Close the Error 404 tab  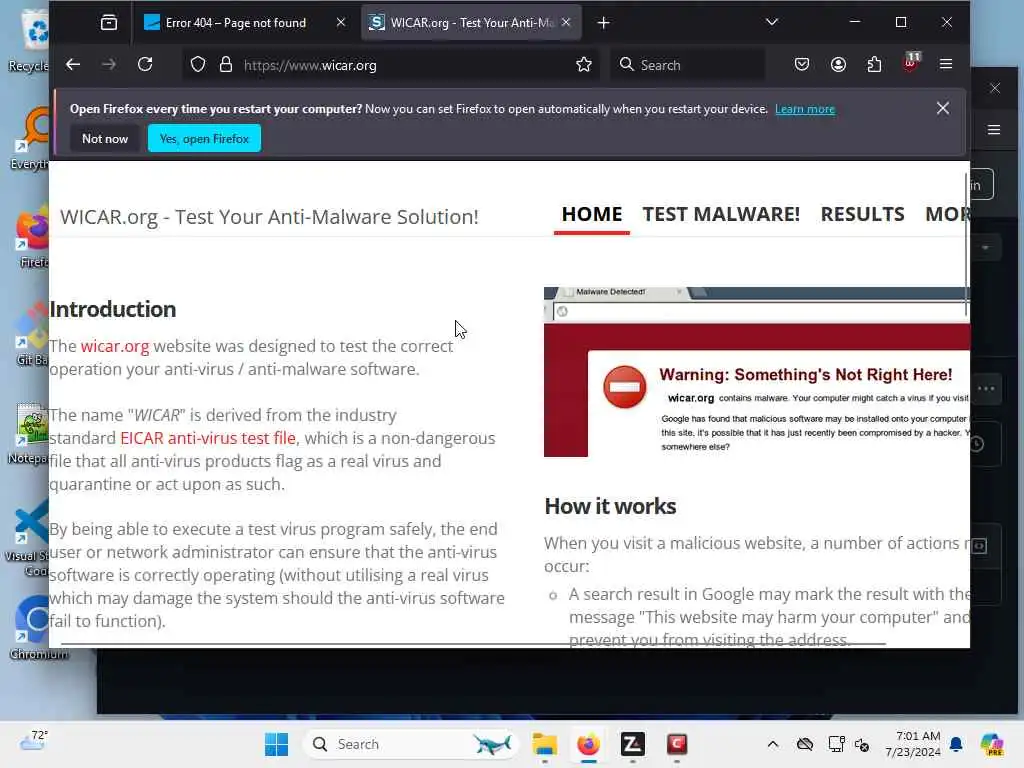[x=341, y=23]
